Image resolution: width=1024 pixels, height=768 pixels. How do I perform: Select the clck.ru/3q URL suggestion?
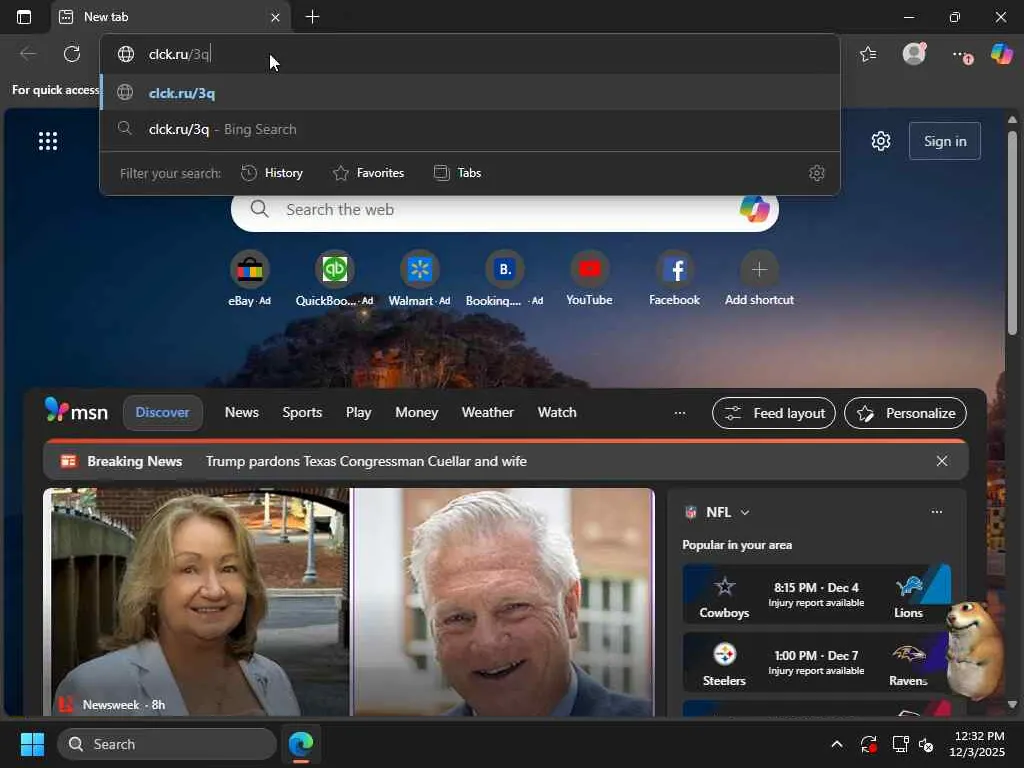click(x=470, y=93)
